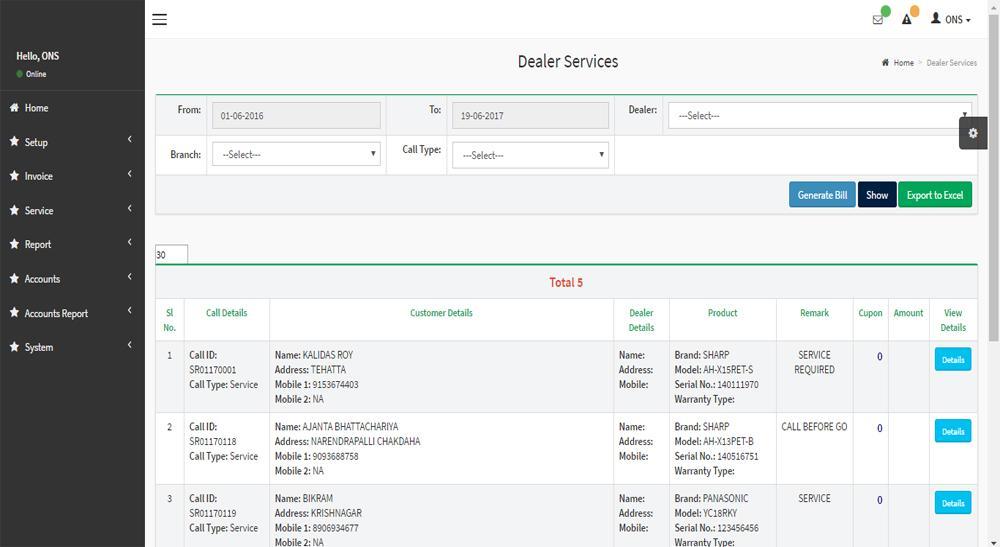Click call ID SR01170001
The width and height of the screenshot is (1000, 547).
[x=212, y=370]
